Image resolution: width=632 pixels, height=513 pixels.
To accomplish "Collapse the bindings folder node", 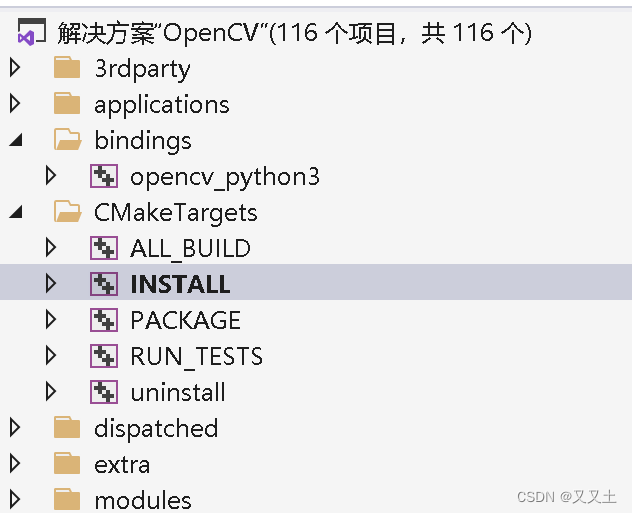I will [x=16, y=140].
